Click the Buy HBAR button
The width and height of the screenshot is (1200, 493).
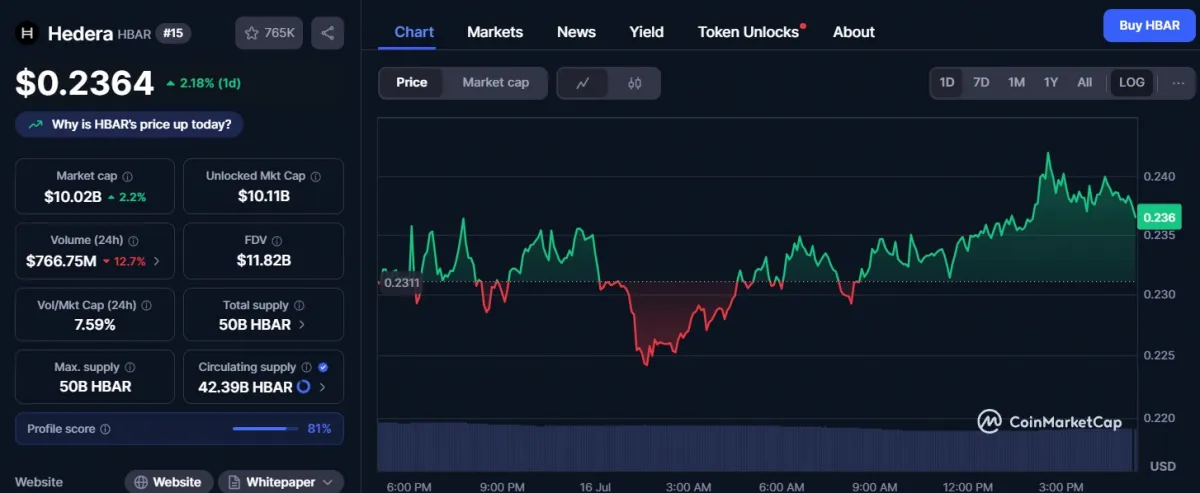coord(1149,26)
